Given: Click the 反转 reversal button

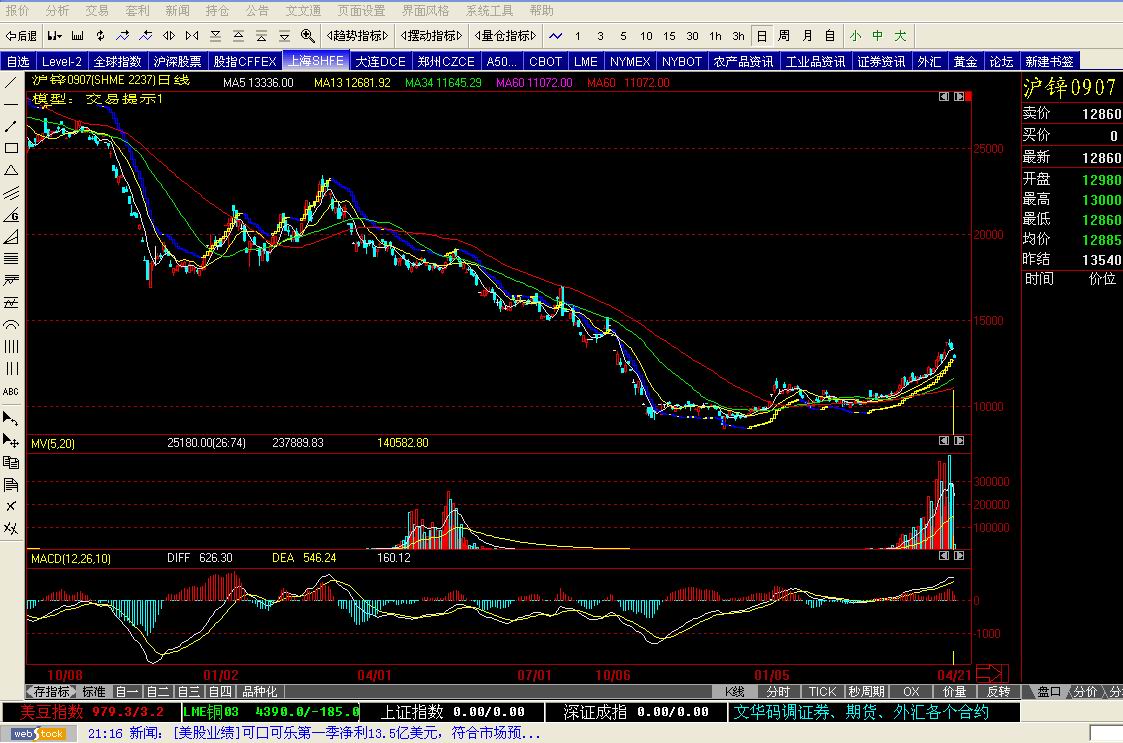Looking at the screenshot, I should (998, 691).
